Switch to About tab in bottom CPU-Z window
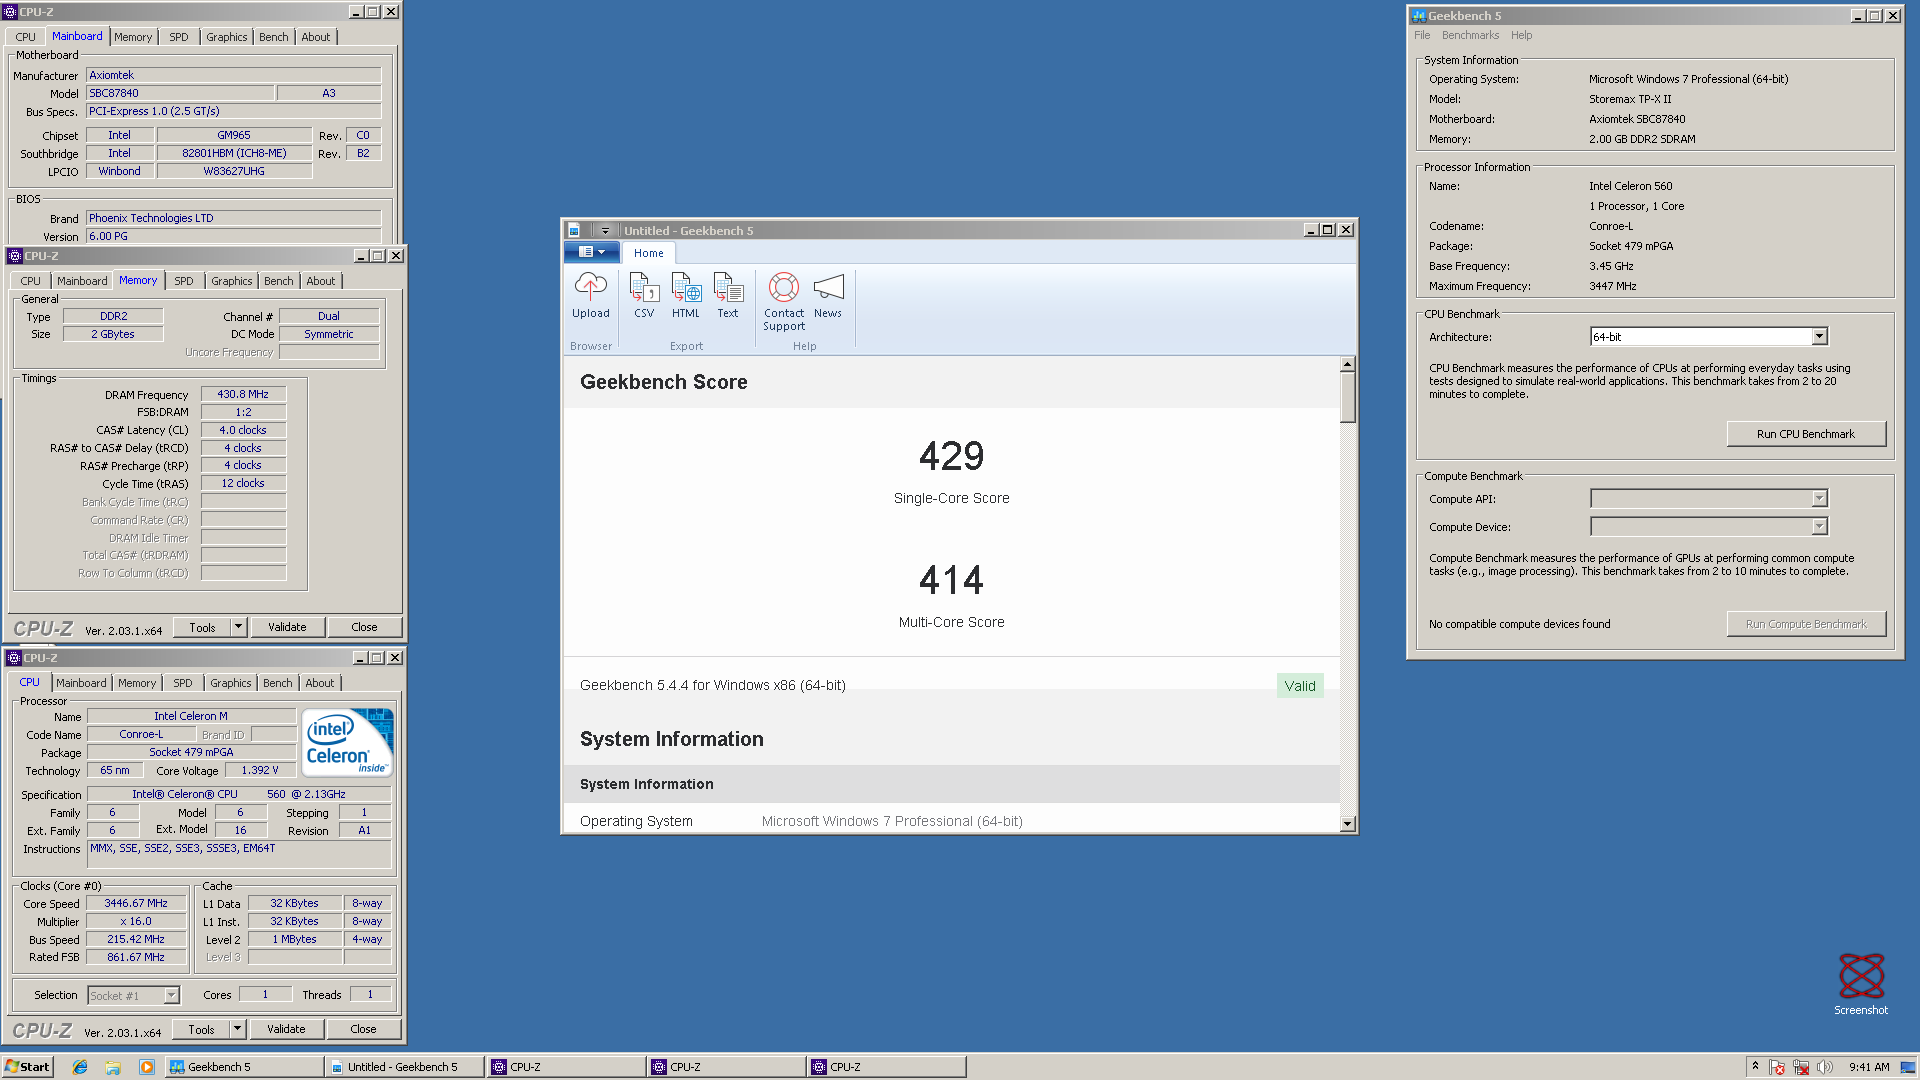This screenshot has height=1080, width=1920. [320, 683]
